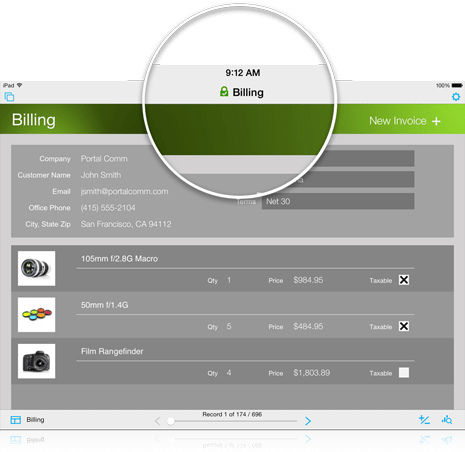Viewport: 465px width, 452px height.
Task: Tap the green lock icon beside Billing
Action: tap(224, 92)
